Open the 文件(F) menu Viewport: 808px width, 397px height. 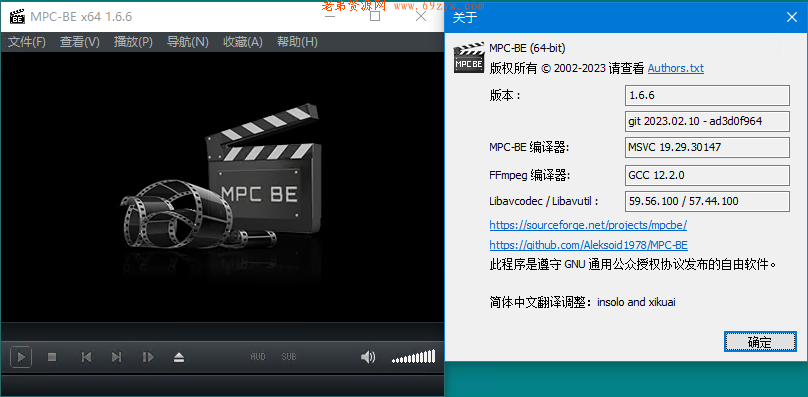pyautogui.click(x=27, y=42)
